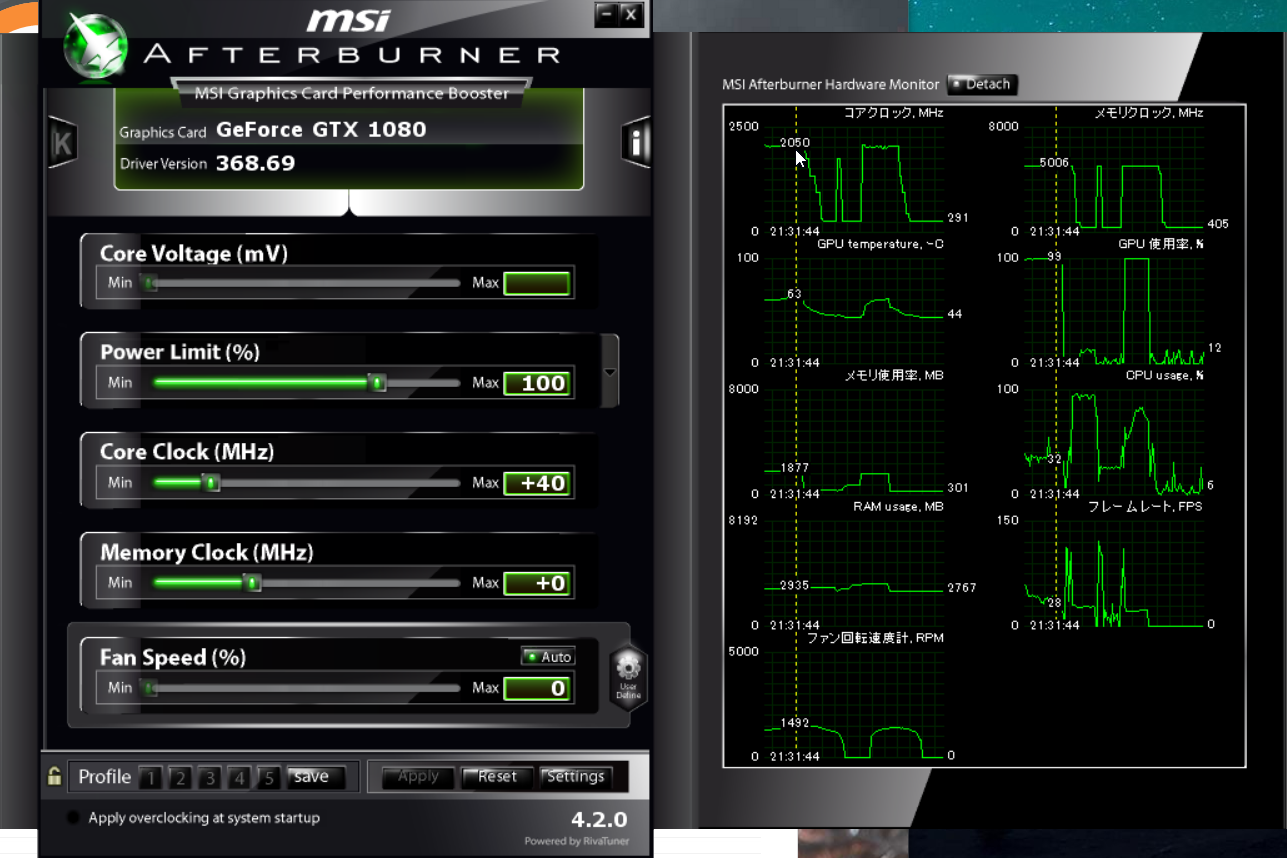
Task: Expand the Power Limit dropdown arrow
Action: pyautogui.click(x=610, y=372)
